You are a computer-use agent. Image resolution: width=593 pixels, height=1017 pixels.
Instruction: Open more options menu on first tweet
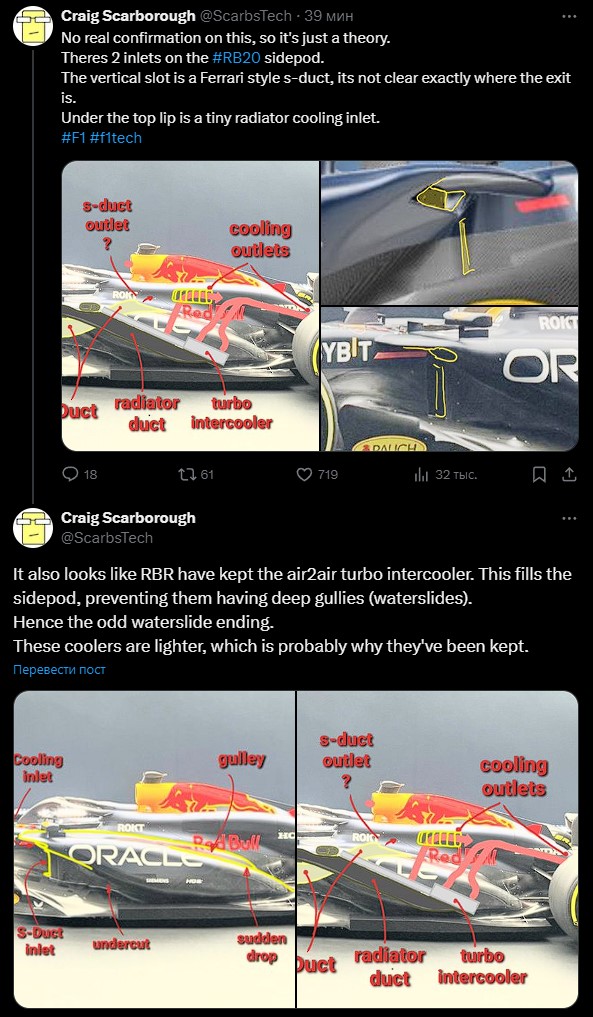(x=569, y=16)
